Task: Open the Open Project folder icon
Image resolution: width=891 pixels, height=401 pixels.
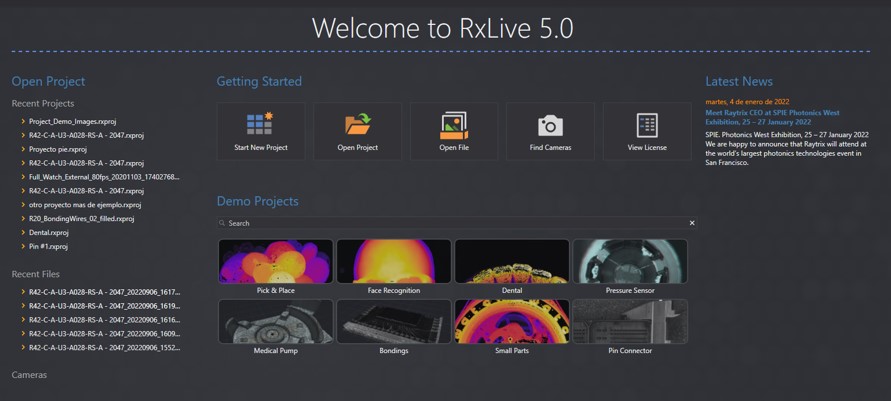Action: click(357, 124)
